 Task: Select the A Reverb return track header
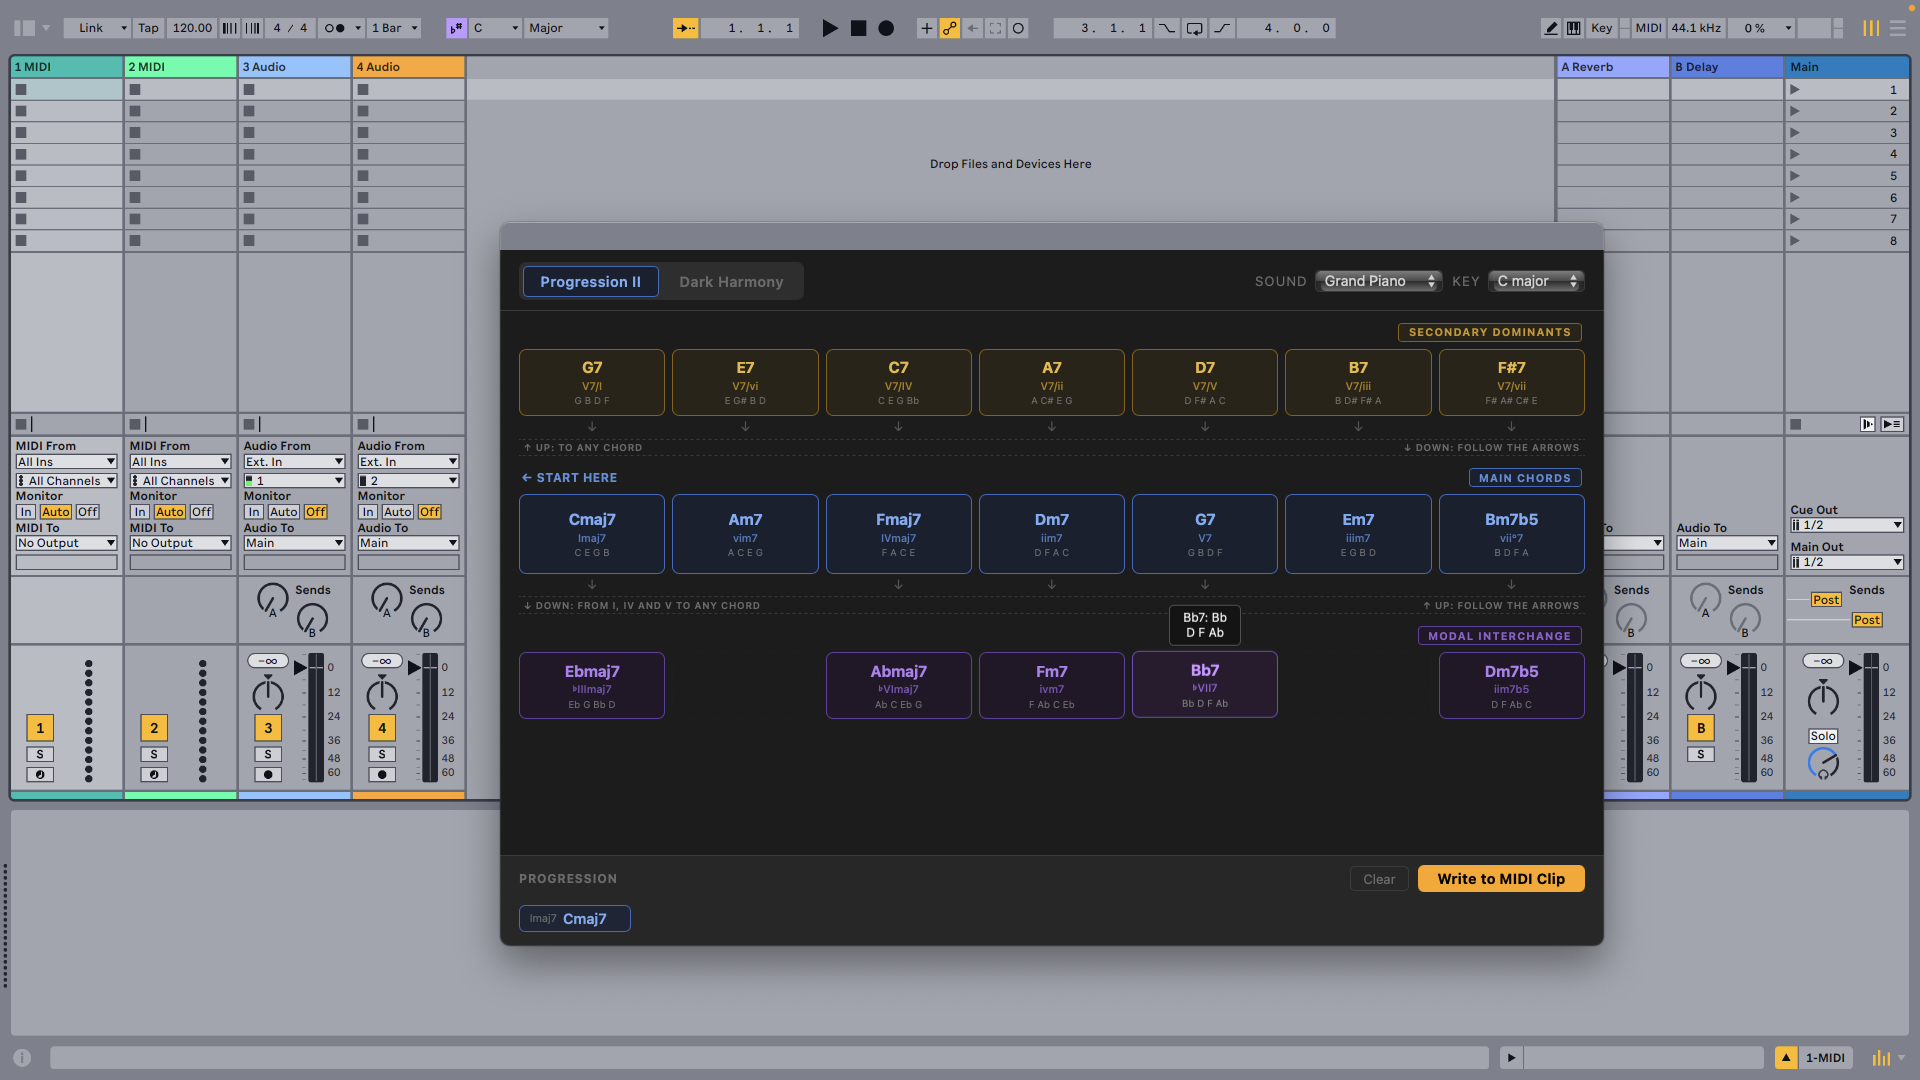click(x=1612, y=67)
